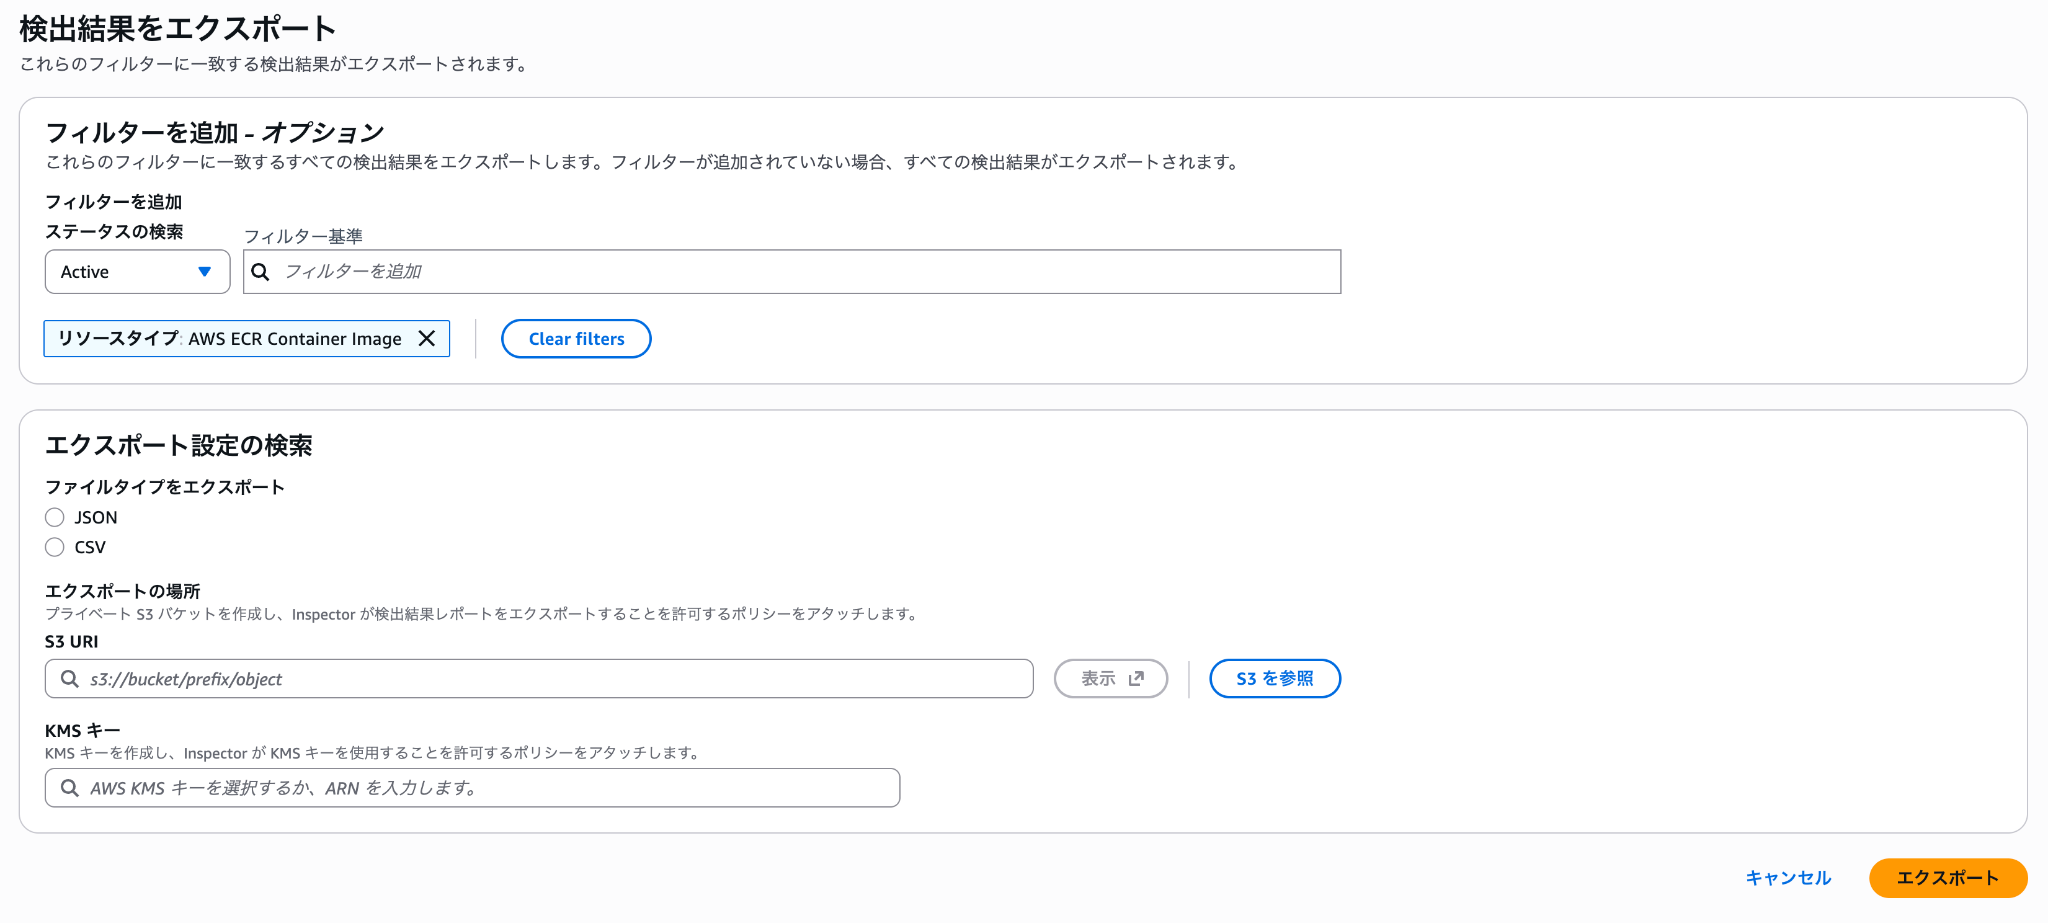Click the キャンセル link
The height and width of the screenshot is (923, 2048).
tap(1788, 878)
